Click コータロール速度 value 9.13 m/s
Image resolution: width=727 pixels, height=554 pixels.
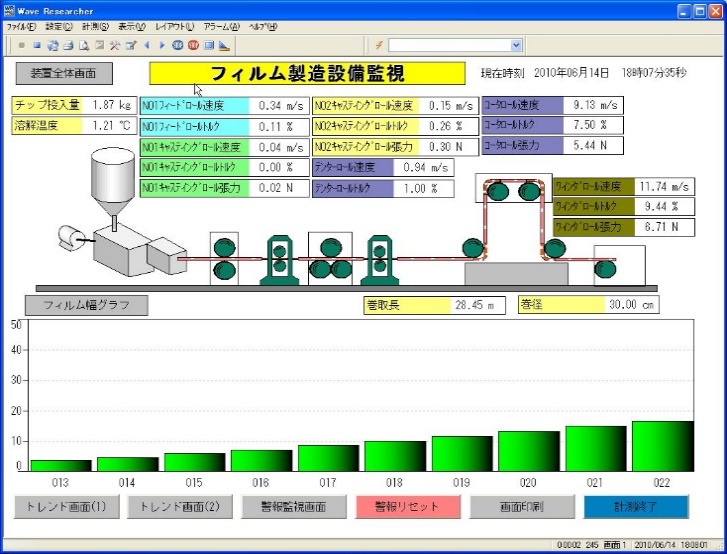click(x=595, y=105)
